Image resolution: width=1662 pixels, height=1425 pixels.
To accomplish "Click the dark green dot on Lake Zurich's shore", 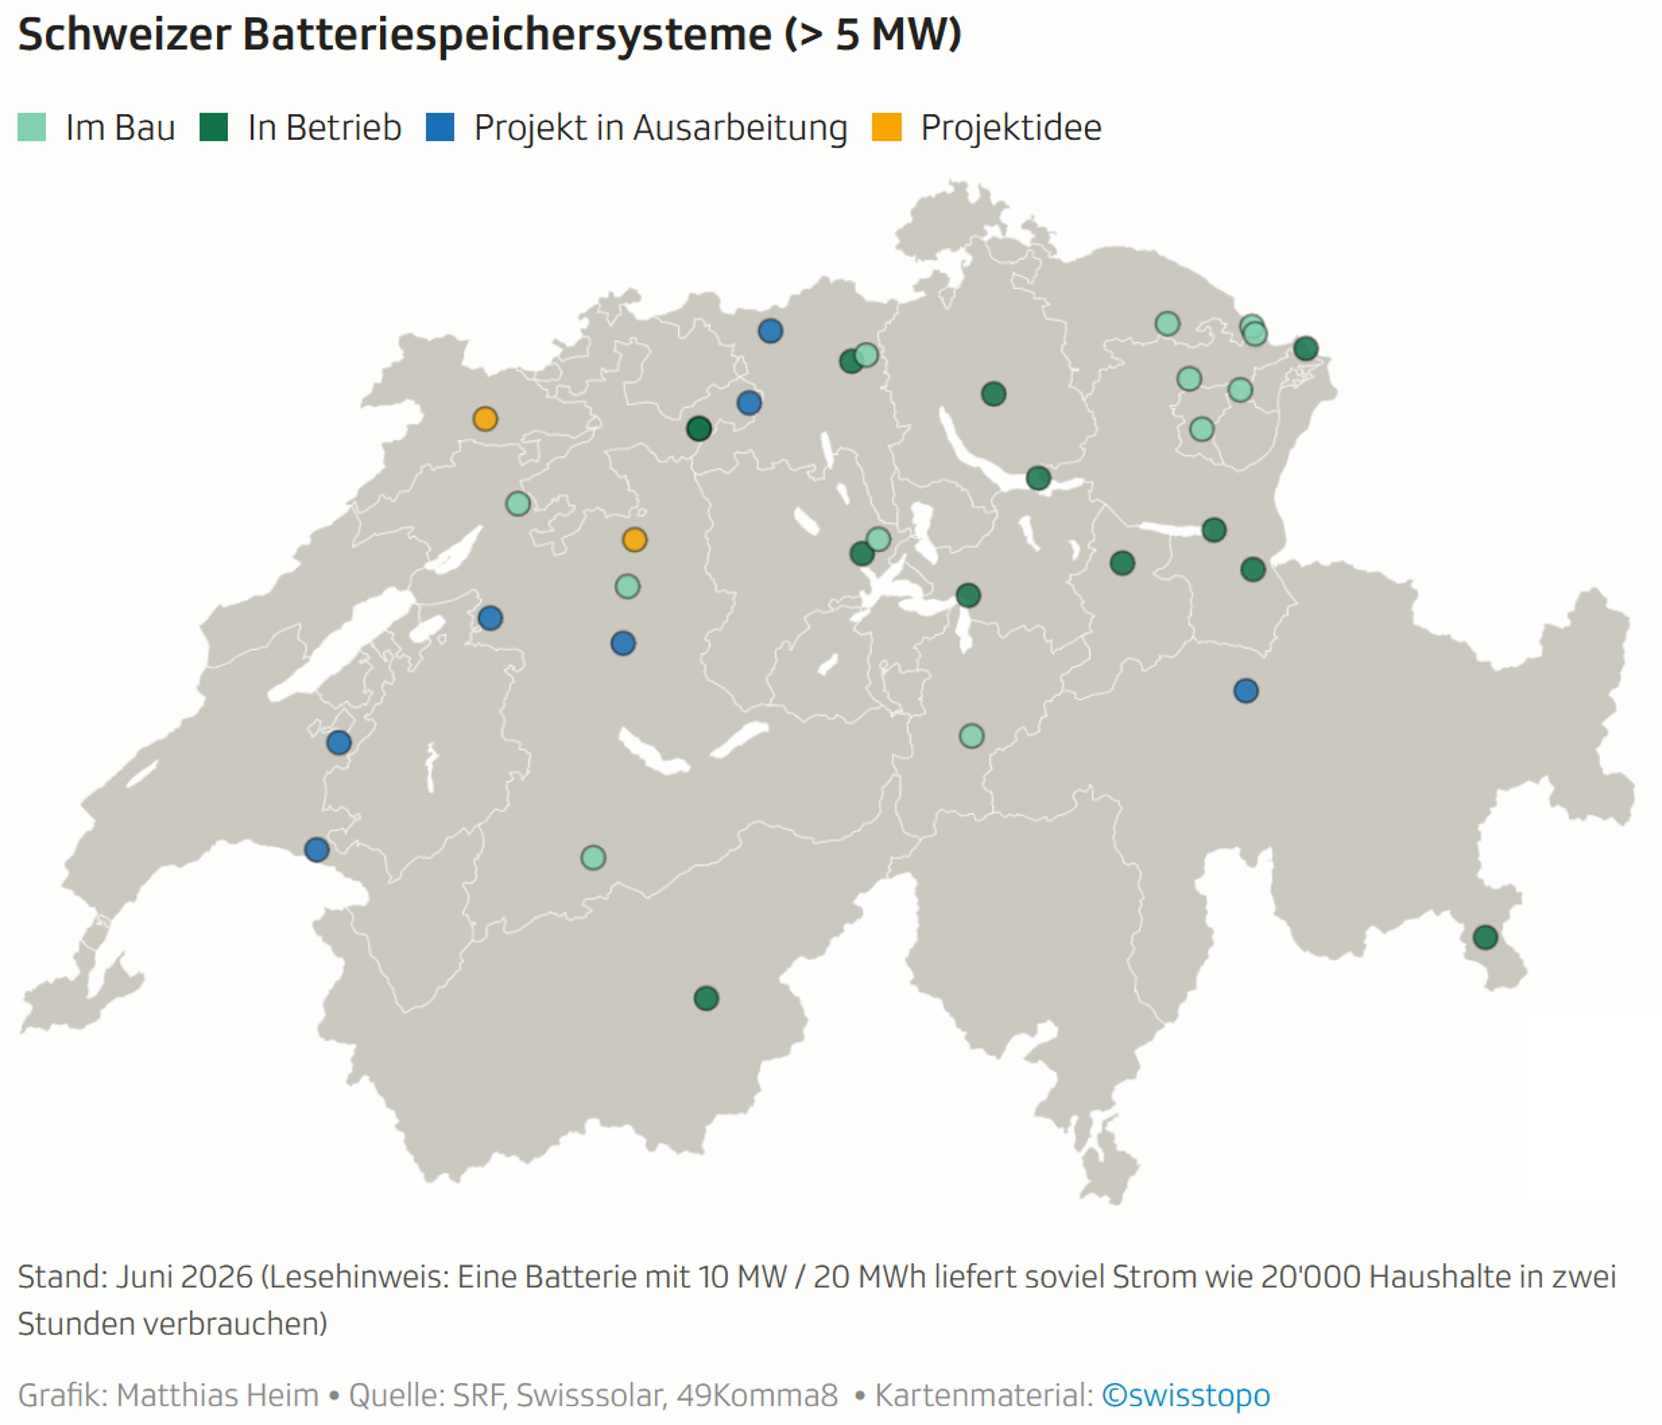I will point(1038,478).
